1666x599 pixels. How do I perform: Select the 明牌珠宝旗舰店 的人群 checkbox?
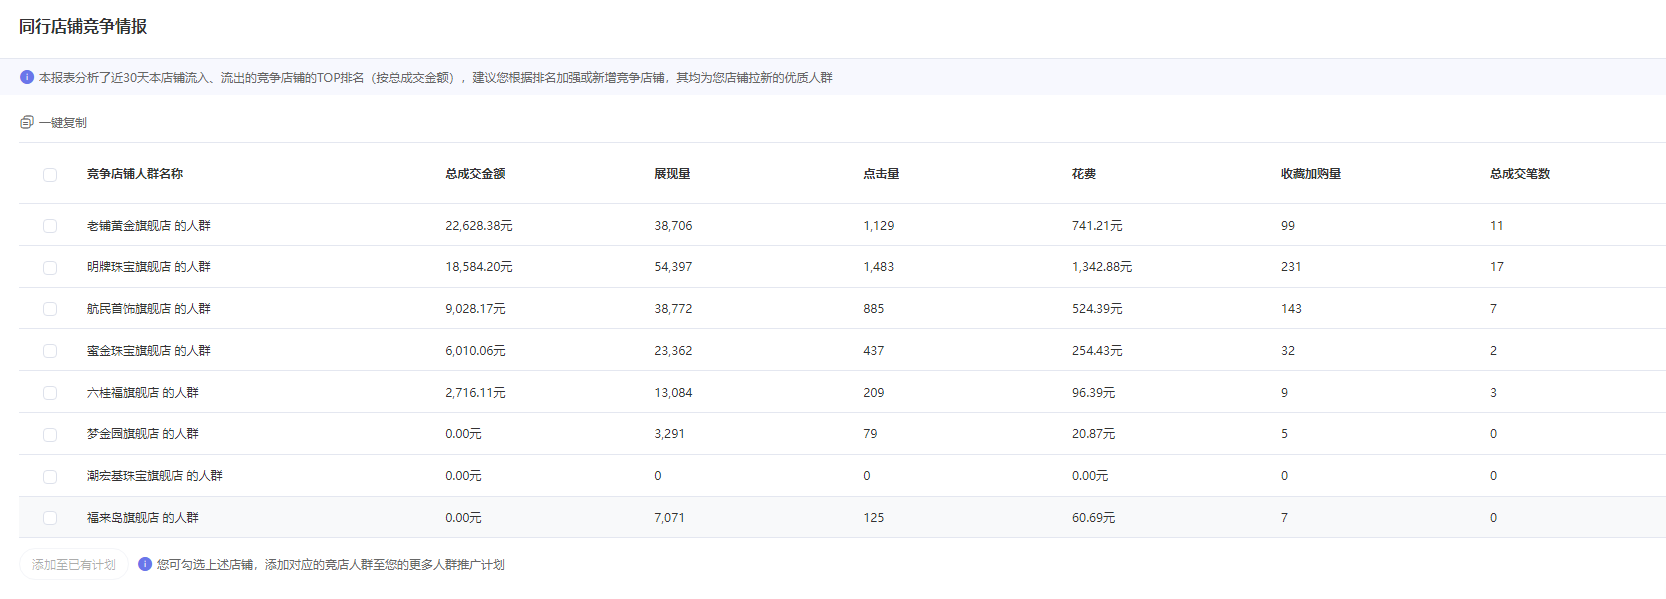[x=50, y=268]
